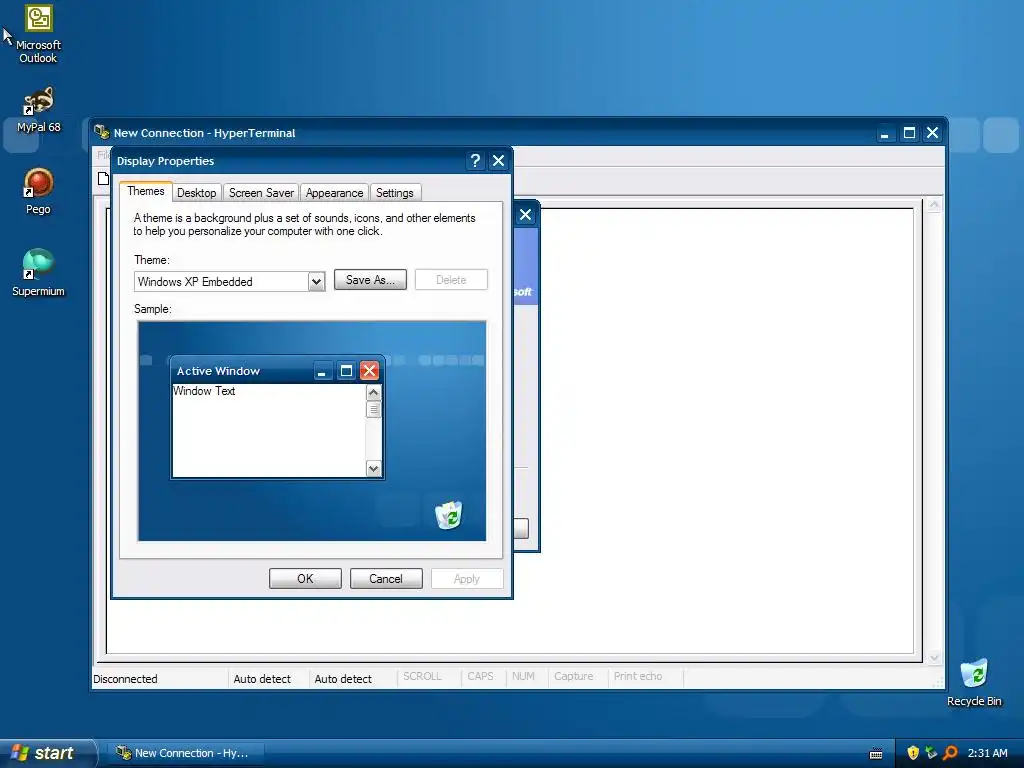Click the NUM status bar indicator
Screen dimensions: 1024x768
(523, 677)
